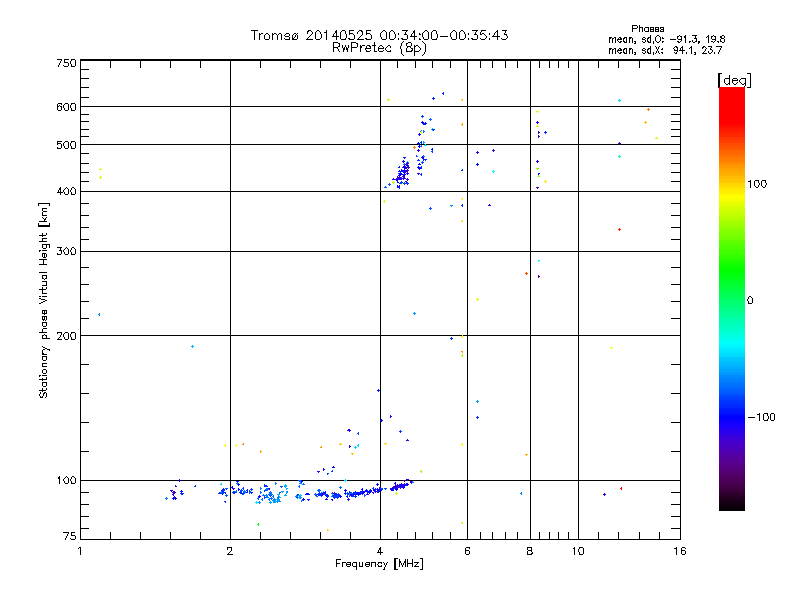800x600 pixels.
Task: Click the 'Frequency [MHz]' axis label
Action: click(x=379, y=564)
